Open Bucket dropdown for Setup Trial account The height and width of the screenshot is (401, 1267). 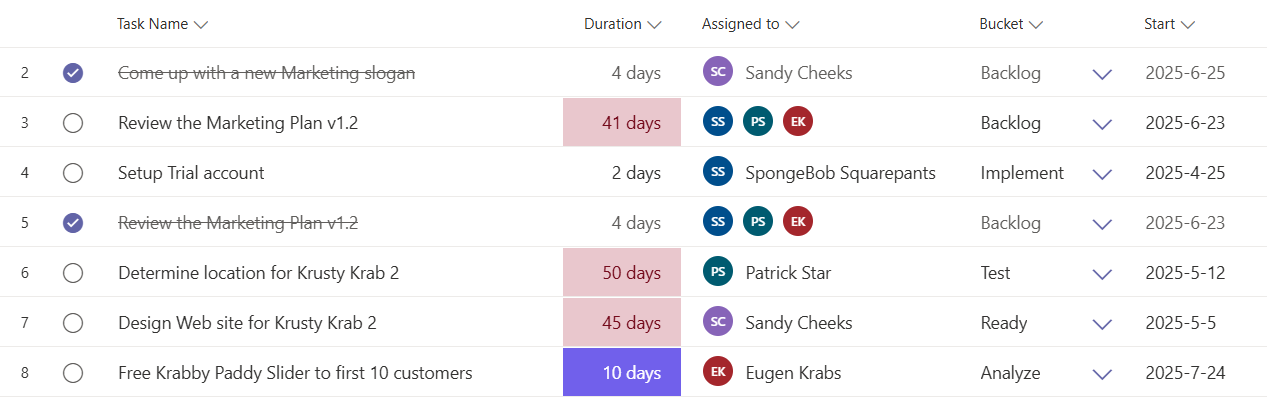click(x=1102, y=174)
